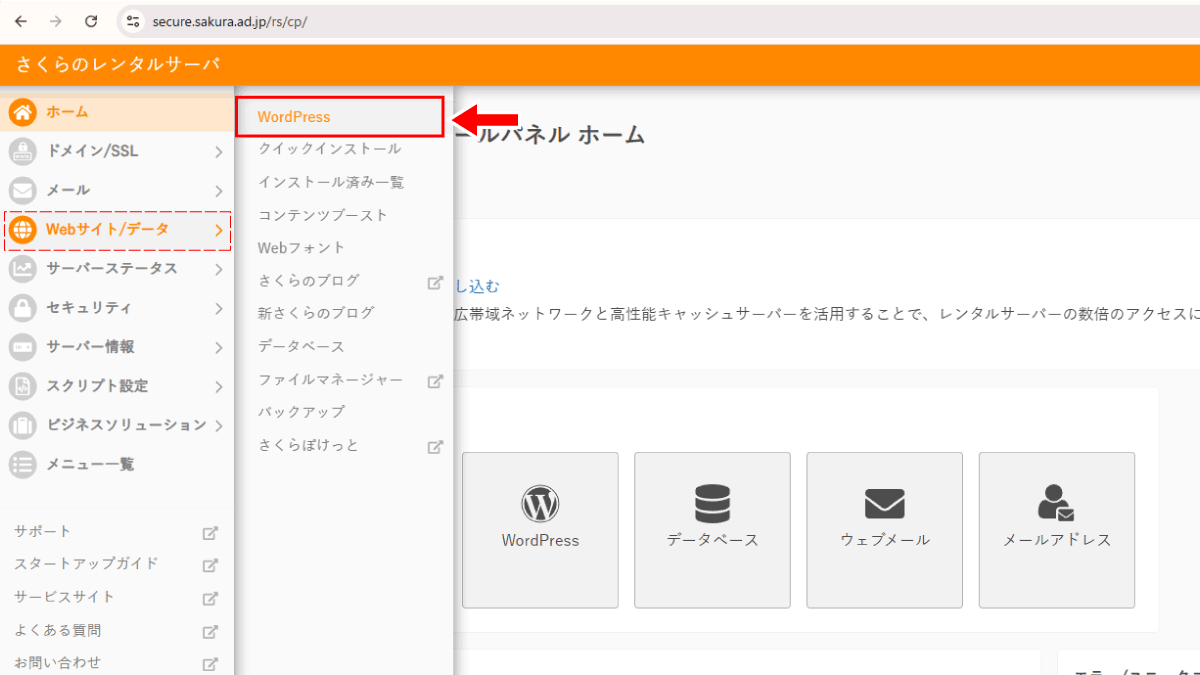Open インストール済み一覧 from the submenu
Viewport: 1200px width, 675px height.
331,182
